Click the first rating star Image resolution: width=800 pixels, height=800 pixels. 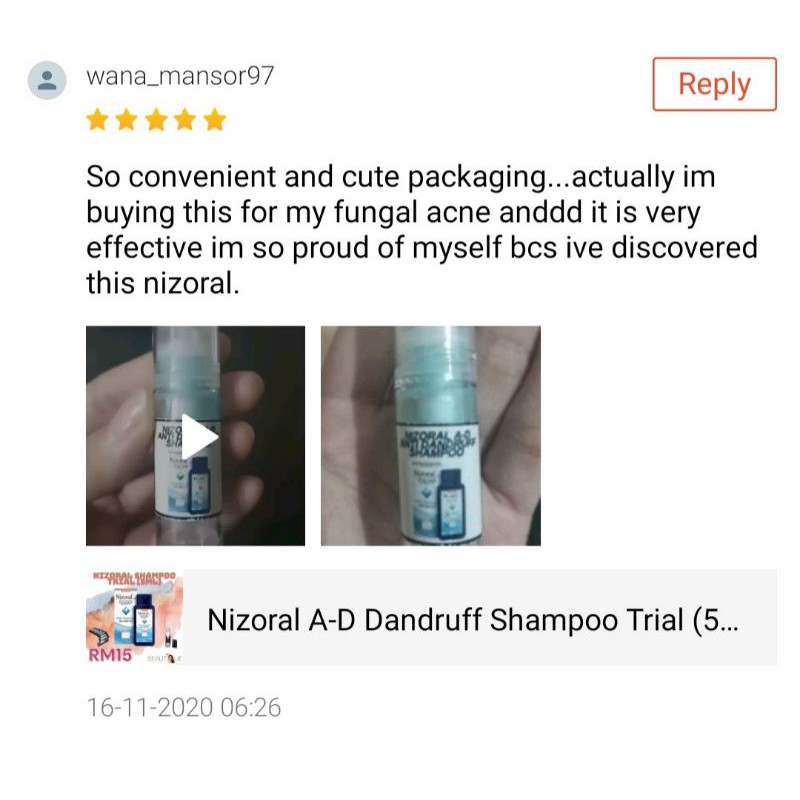(x=97, y=120)
